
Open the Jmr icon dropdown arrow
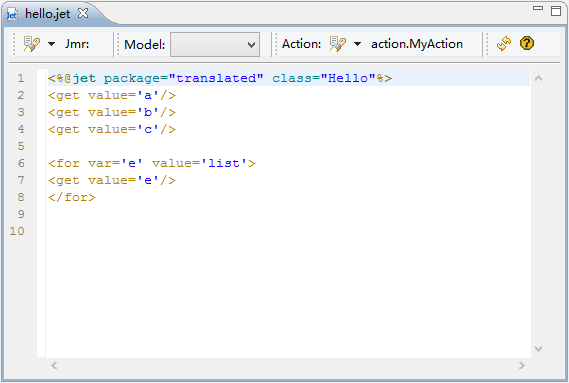[x=52, y=44]
